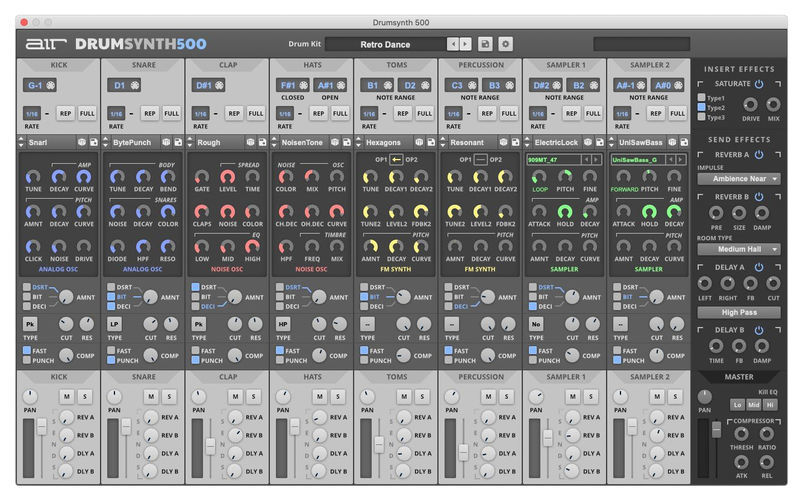The height and width of the screenshot is (501, 800).
Task: Click MIDI learn icon beside D#1 in Clap
Action: click(219, 85)
